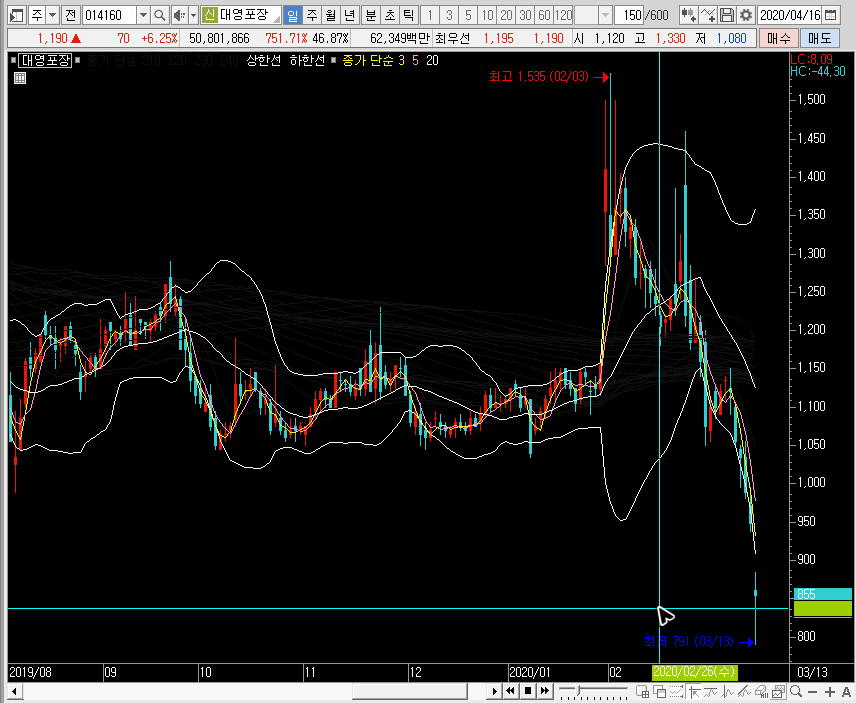Image resolution: width=856 pixels, height=703 pixels.
Task: Select interval 120 button
Action: click(564, 15)
